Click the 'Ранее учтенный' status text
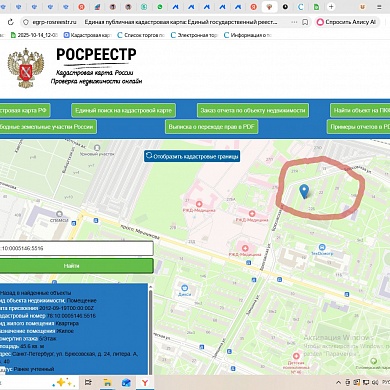The width and height of the screenshot is (390, 390). (x=34, y=369)
